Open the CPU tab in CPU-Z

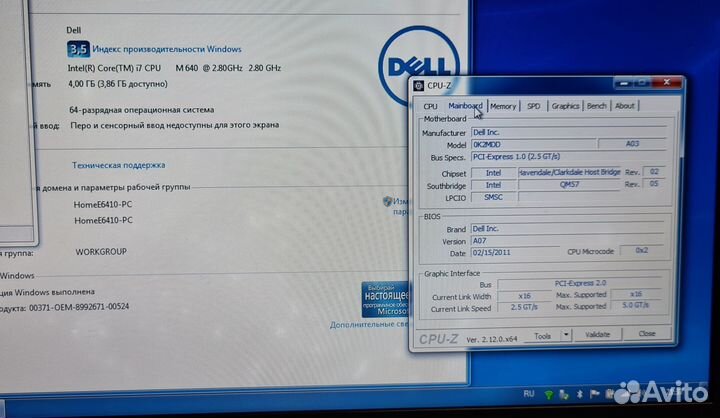click(x=430, y=106)
